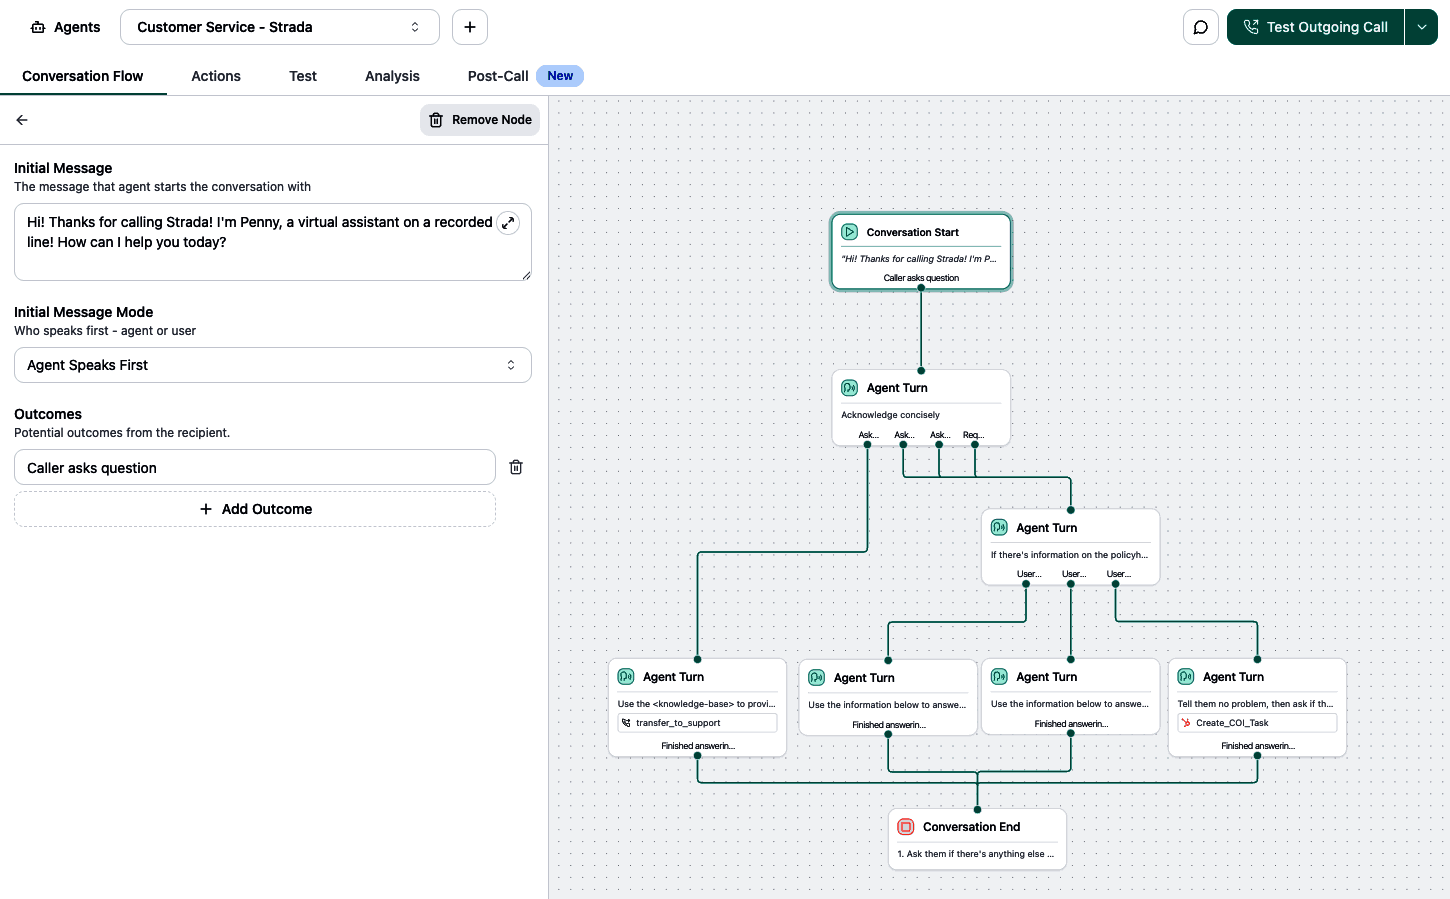Open the Agent Speaks First mode dropdown
1450x899 pixels.
tap(273, 365)
